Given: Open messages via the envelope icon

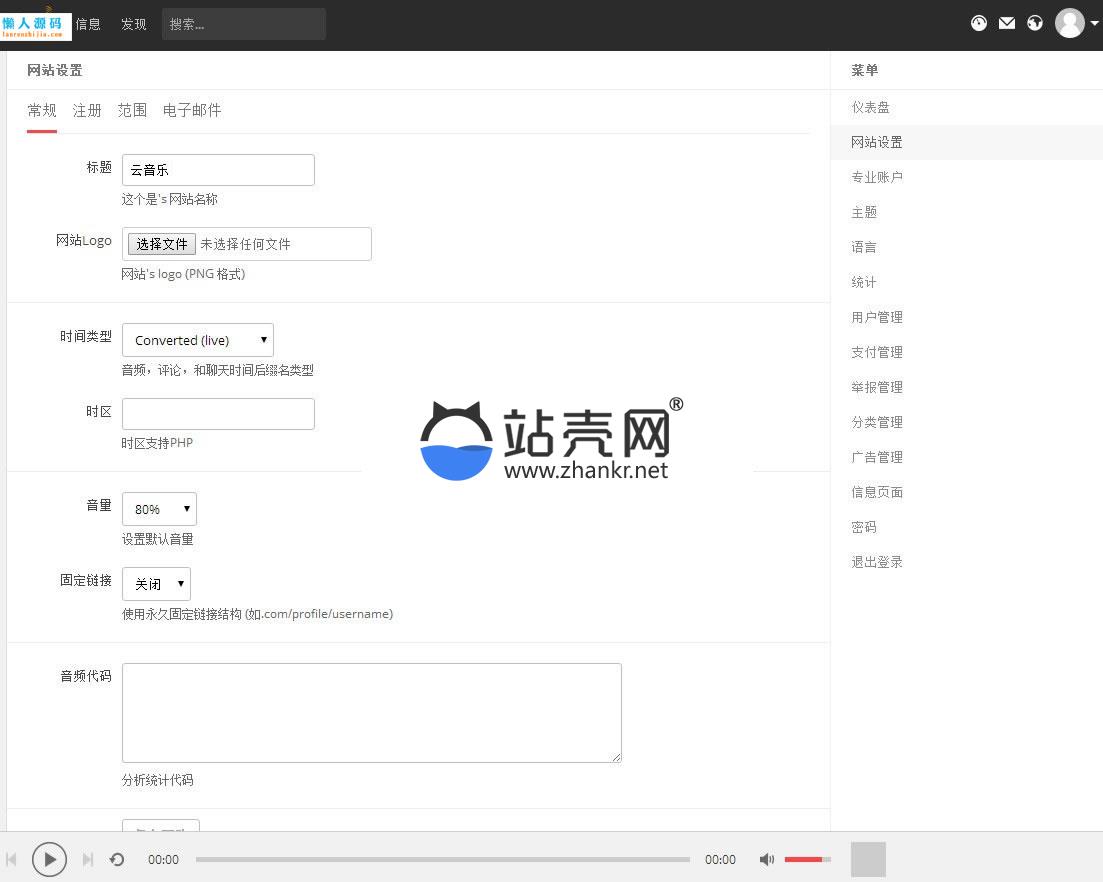Looking at the screenshot, I should (1007, 23).
